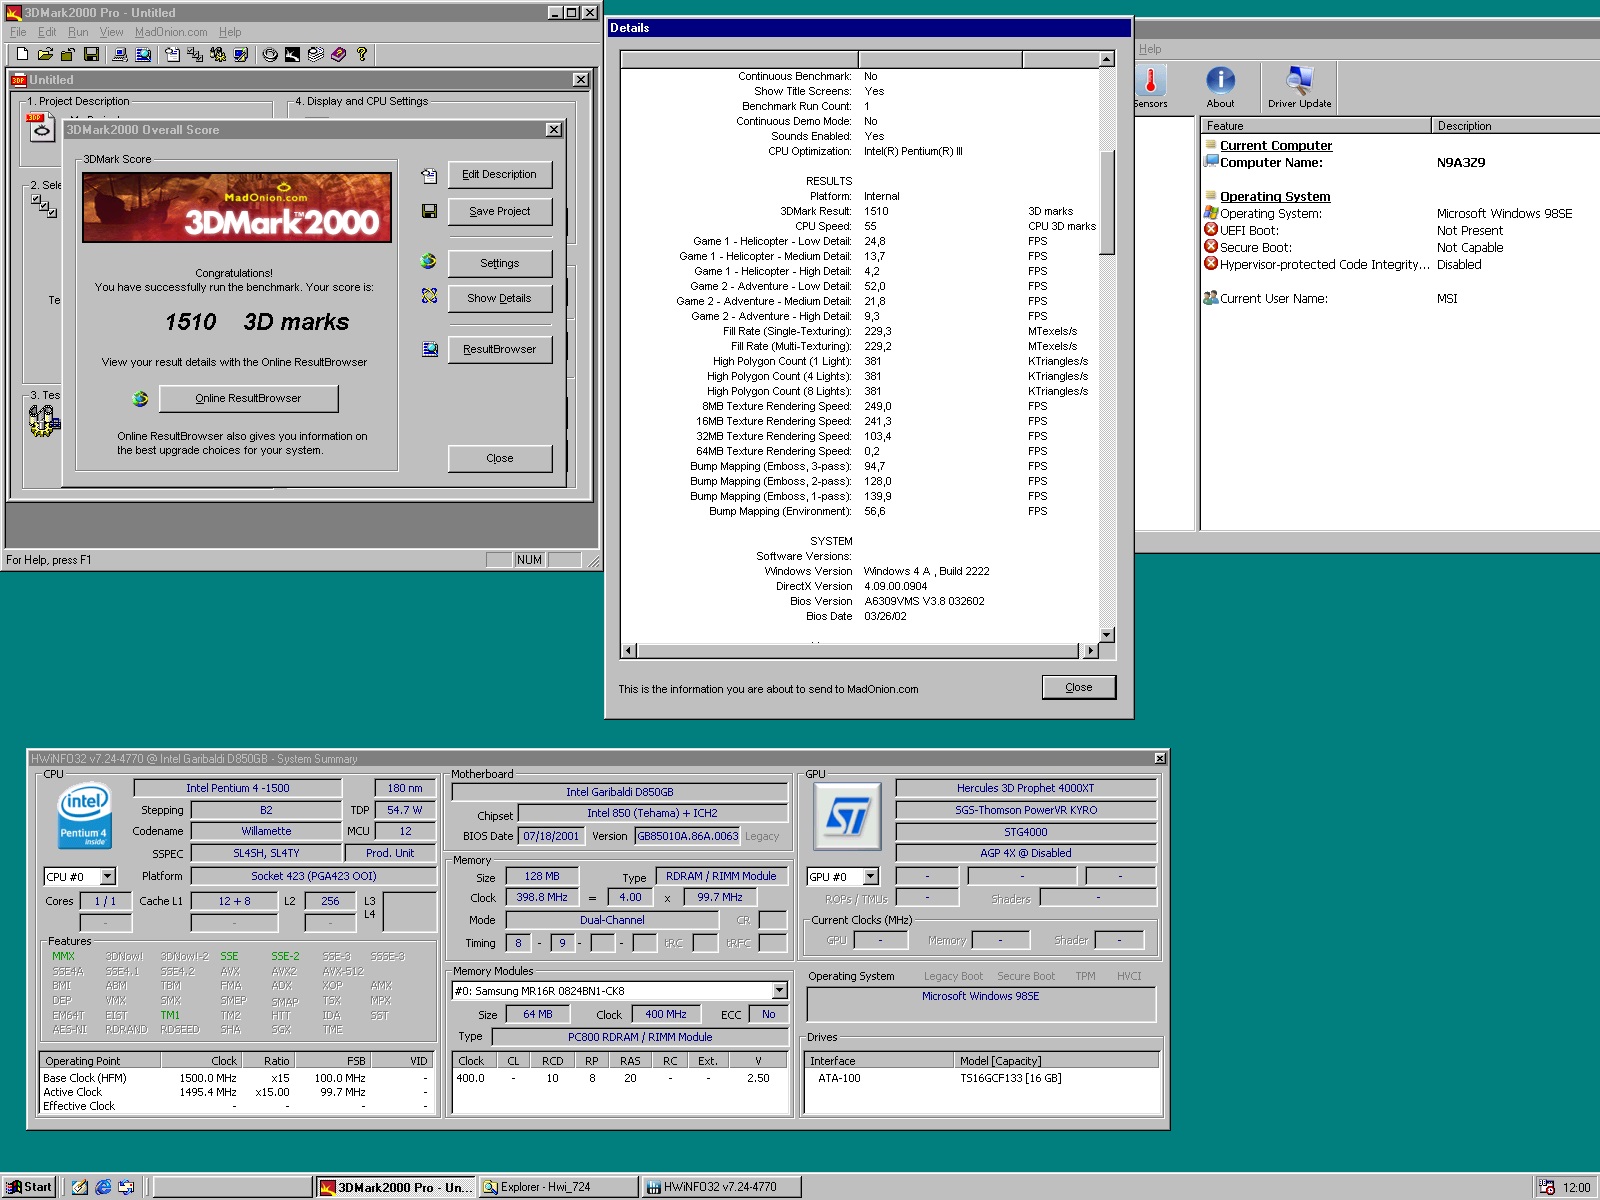Switch to Explorer - Hwi_724 taskbar button
This screenshot has height=1200, width=1600.
[x=558, y=1187]
